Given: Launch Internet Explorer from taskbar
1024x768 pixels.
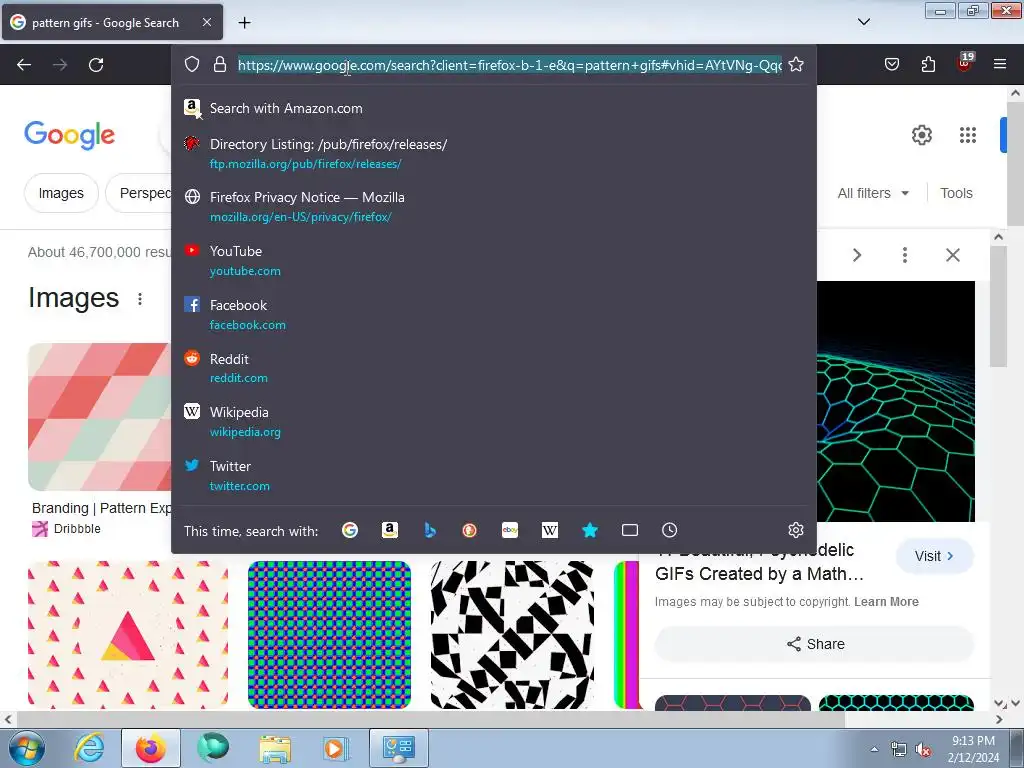Looking at the screenshot, I should pyautogui.click(x=89, y=748).
